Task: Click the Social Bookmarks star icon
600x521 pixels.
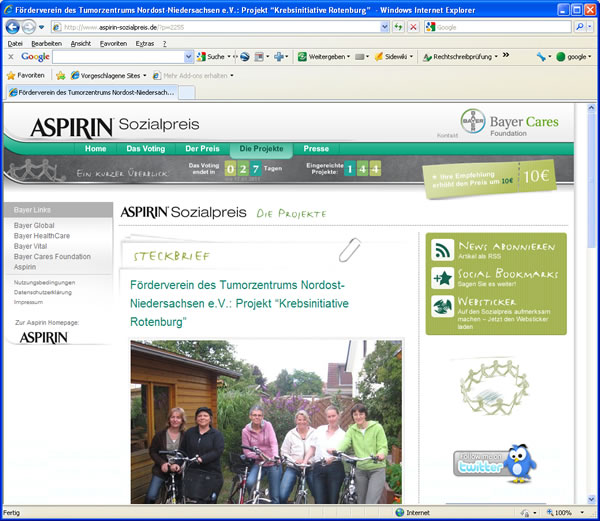Action: point(443,278)
